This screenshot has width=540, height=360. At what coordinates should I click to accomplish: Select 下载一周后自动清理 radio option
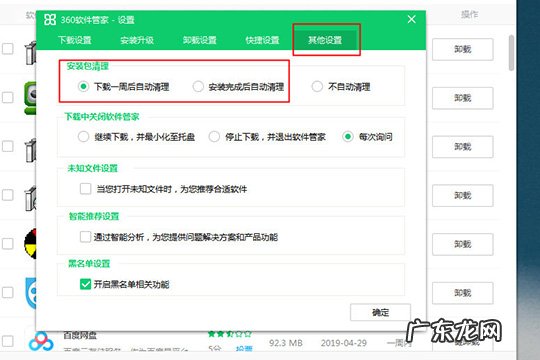(83, 86)
